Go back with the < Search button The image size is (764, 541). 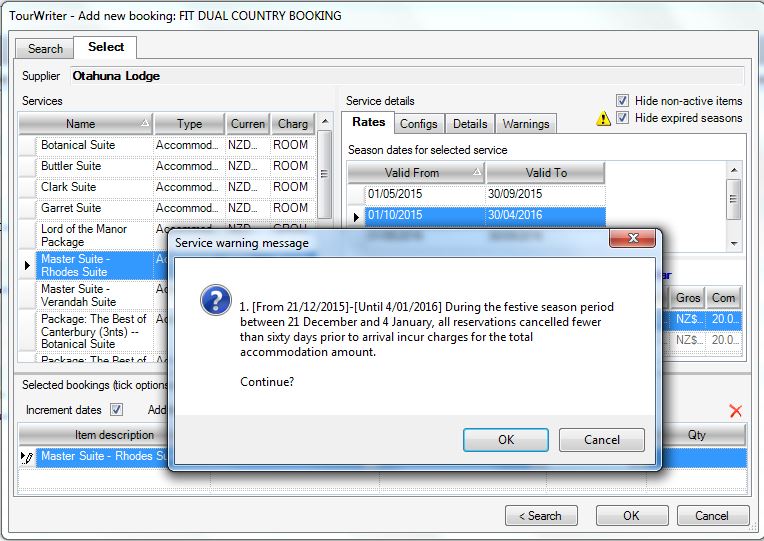[541, 516]
